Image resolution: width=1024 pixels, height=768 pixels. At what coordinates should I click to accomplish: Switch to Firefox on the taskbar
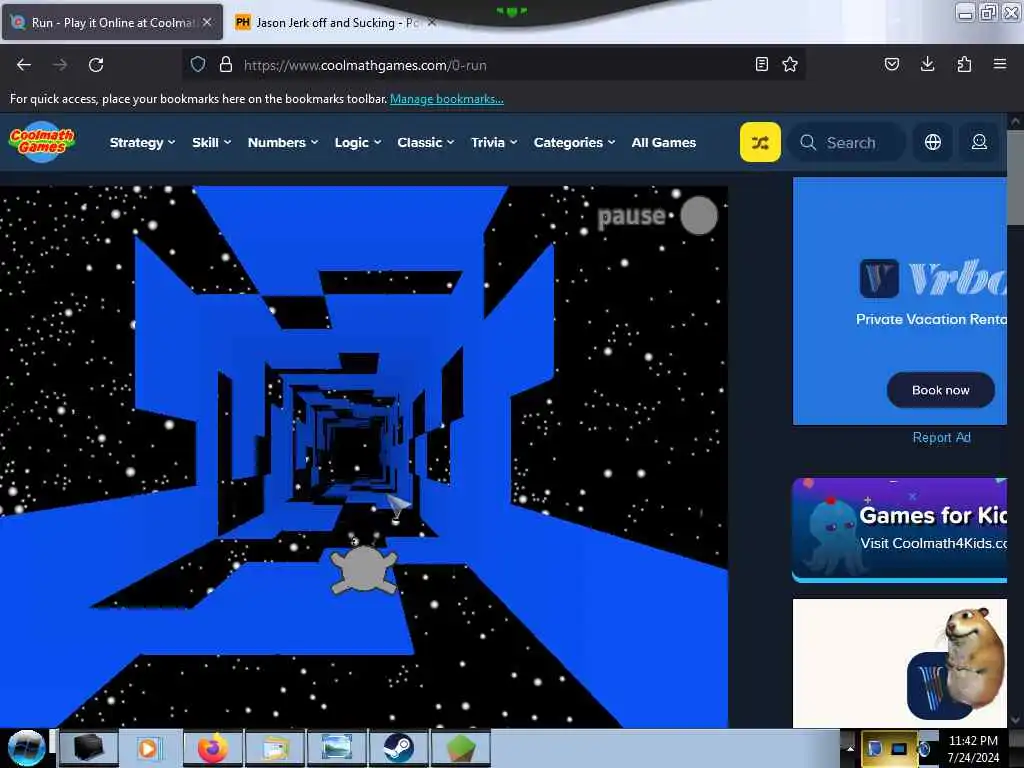[212, 748]
